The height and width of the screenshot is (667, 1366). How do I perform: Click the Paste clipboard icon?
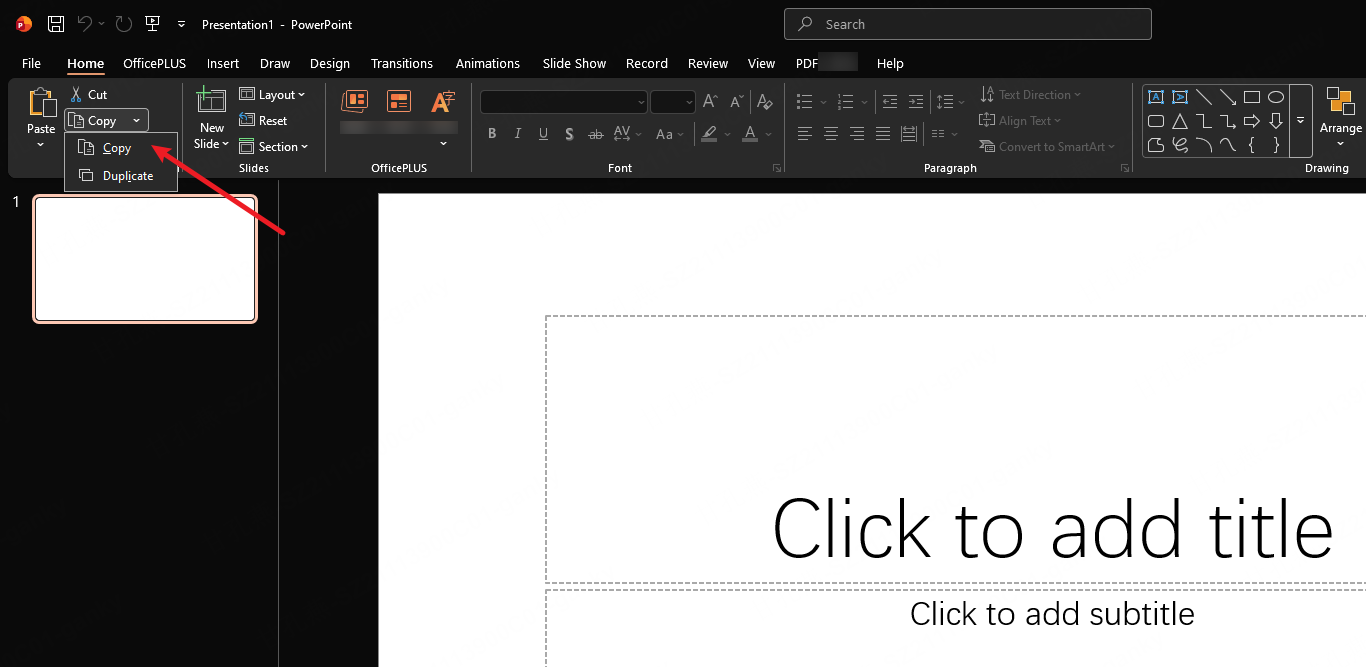[x=41, y=103]
